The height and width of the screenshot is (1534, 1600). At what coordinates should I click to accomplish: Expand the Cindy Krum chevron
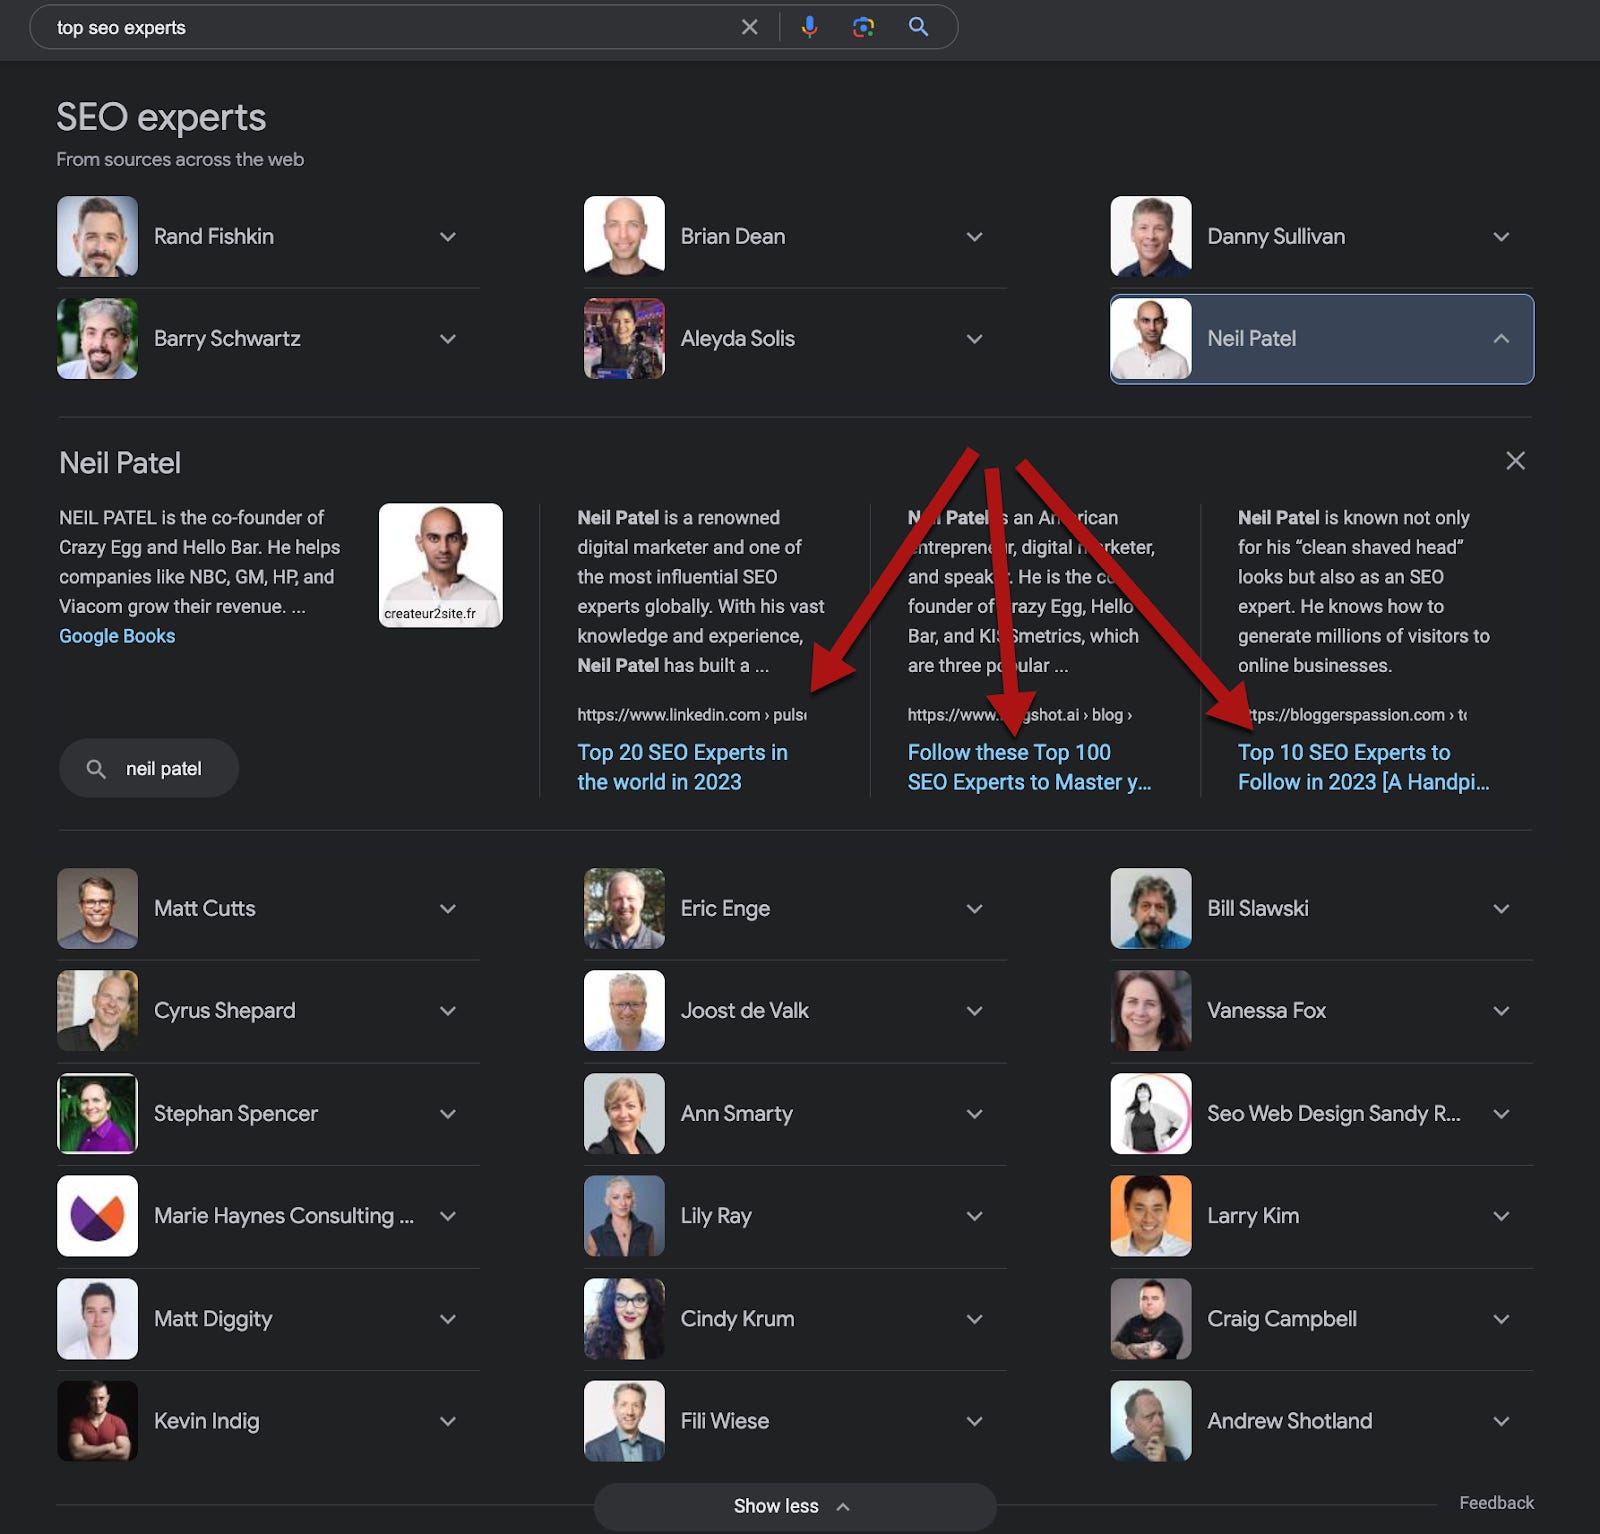pos(974,1319)
